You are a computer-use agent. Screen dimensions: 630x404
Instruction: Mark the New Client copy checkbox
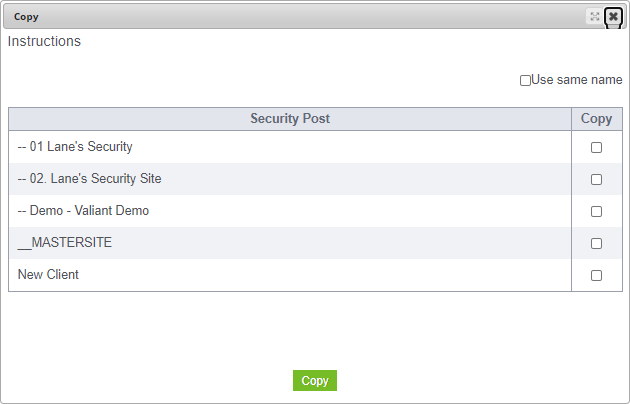click(596, 275)
